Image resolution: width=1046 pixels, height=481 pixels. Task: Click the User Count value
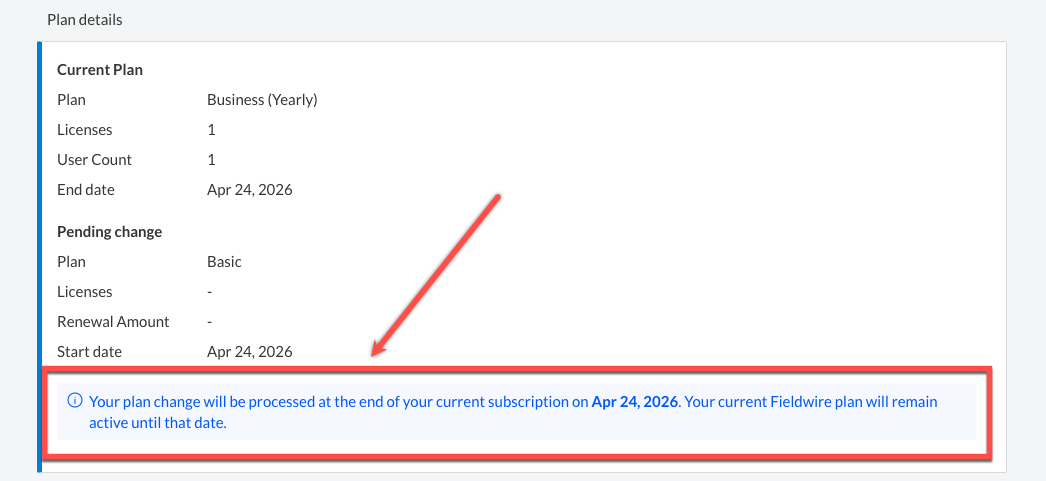pos(211,160)
